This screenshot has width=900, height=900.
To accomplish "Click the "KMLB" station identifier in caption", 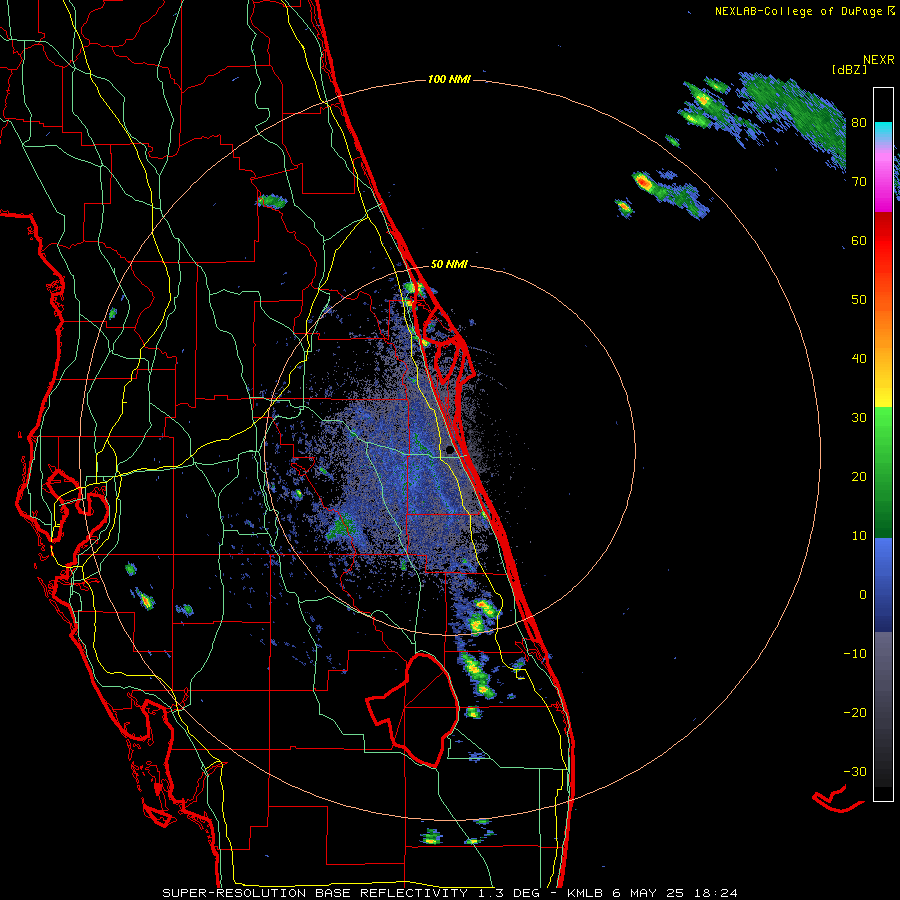I will tap(587, 893).
